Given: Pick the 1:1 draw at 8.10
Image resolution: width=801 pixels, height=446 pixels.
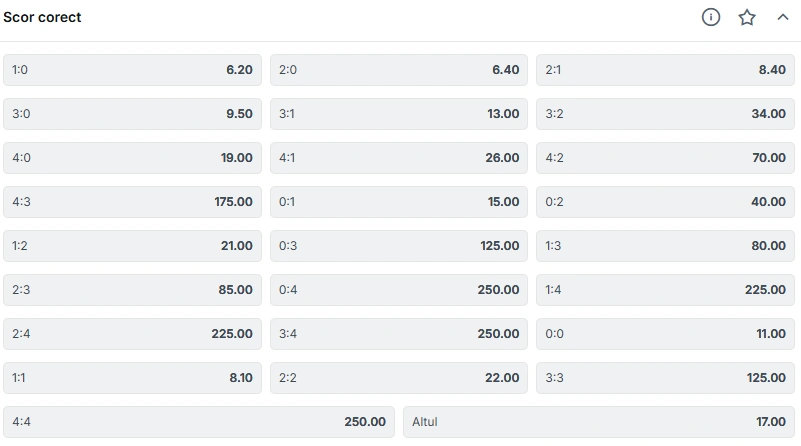Looking at the screenshot, I should (x=132, y=378).
